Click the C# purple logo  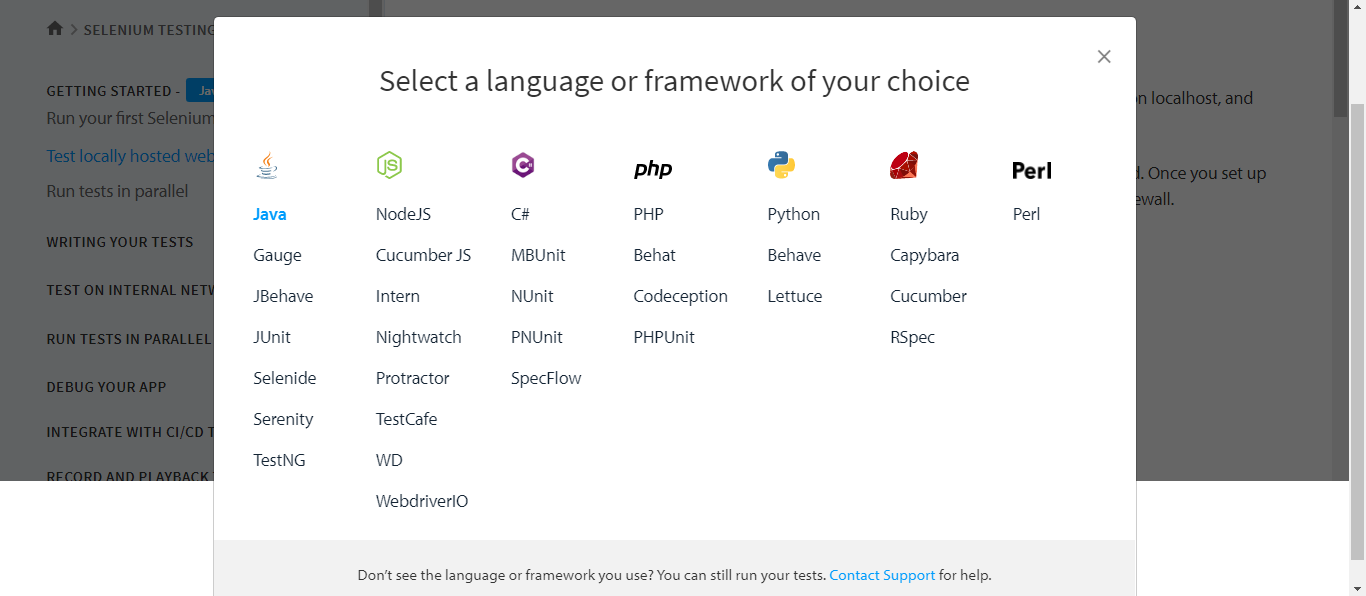522,166
